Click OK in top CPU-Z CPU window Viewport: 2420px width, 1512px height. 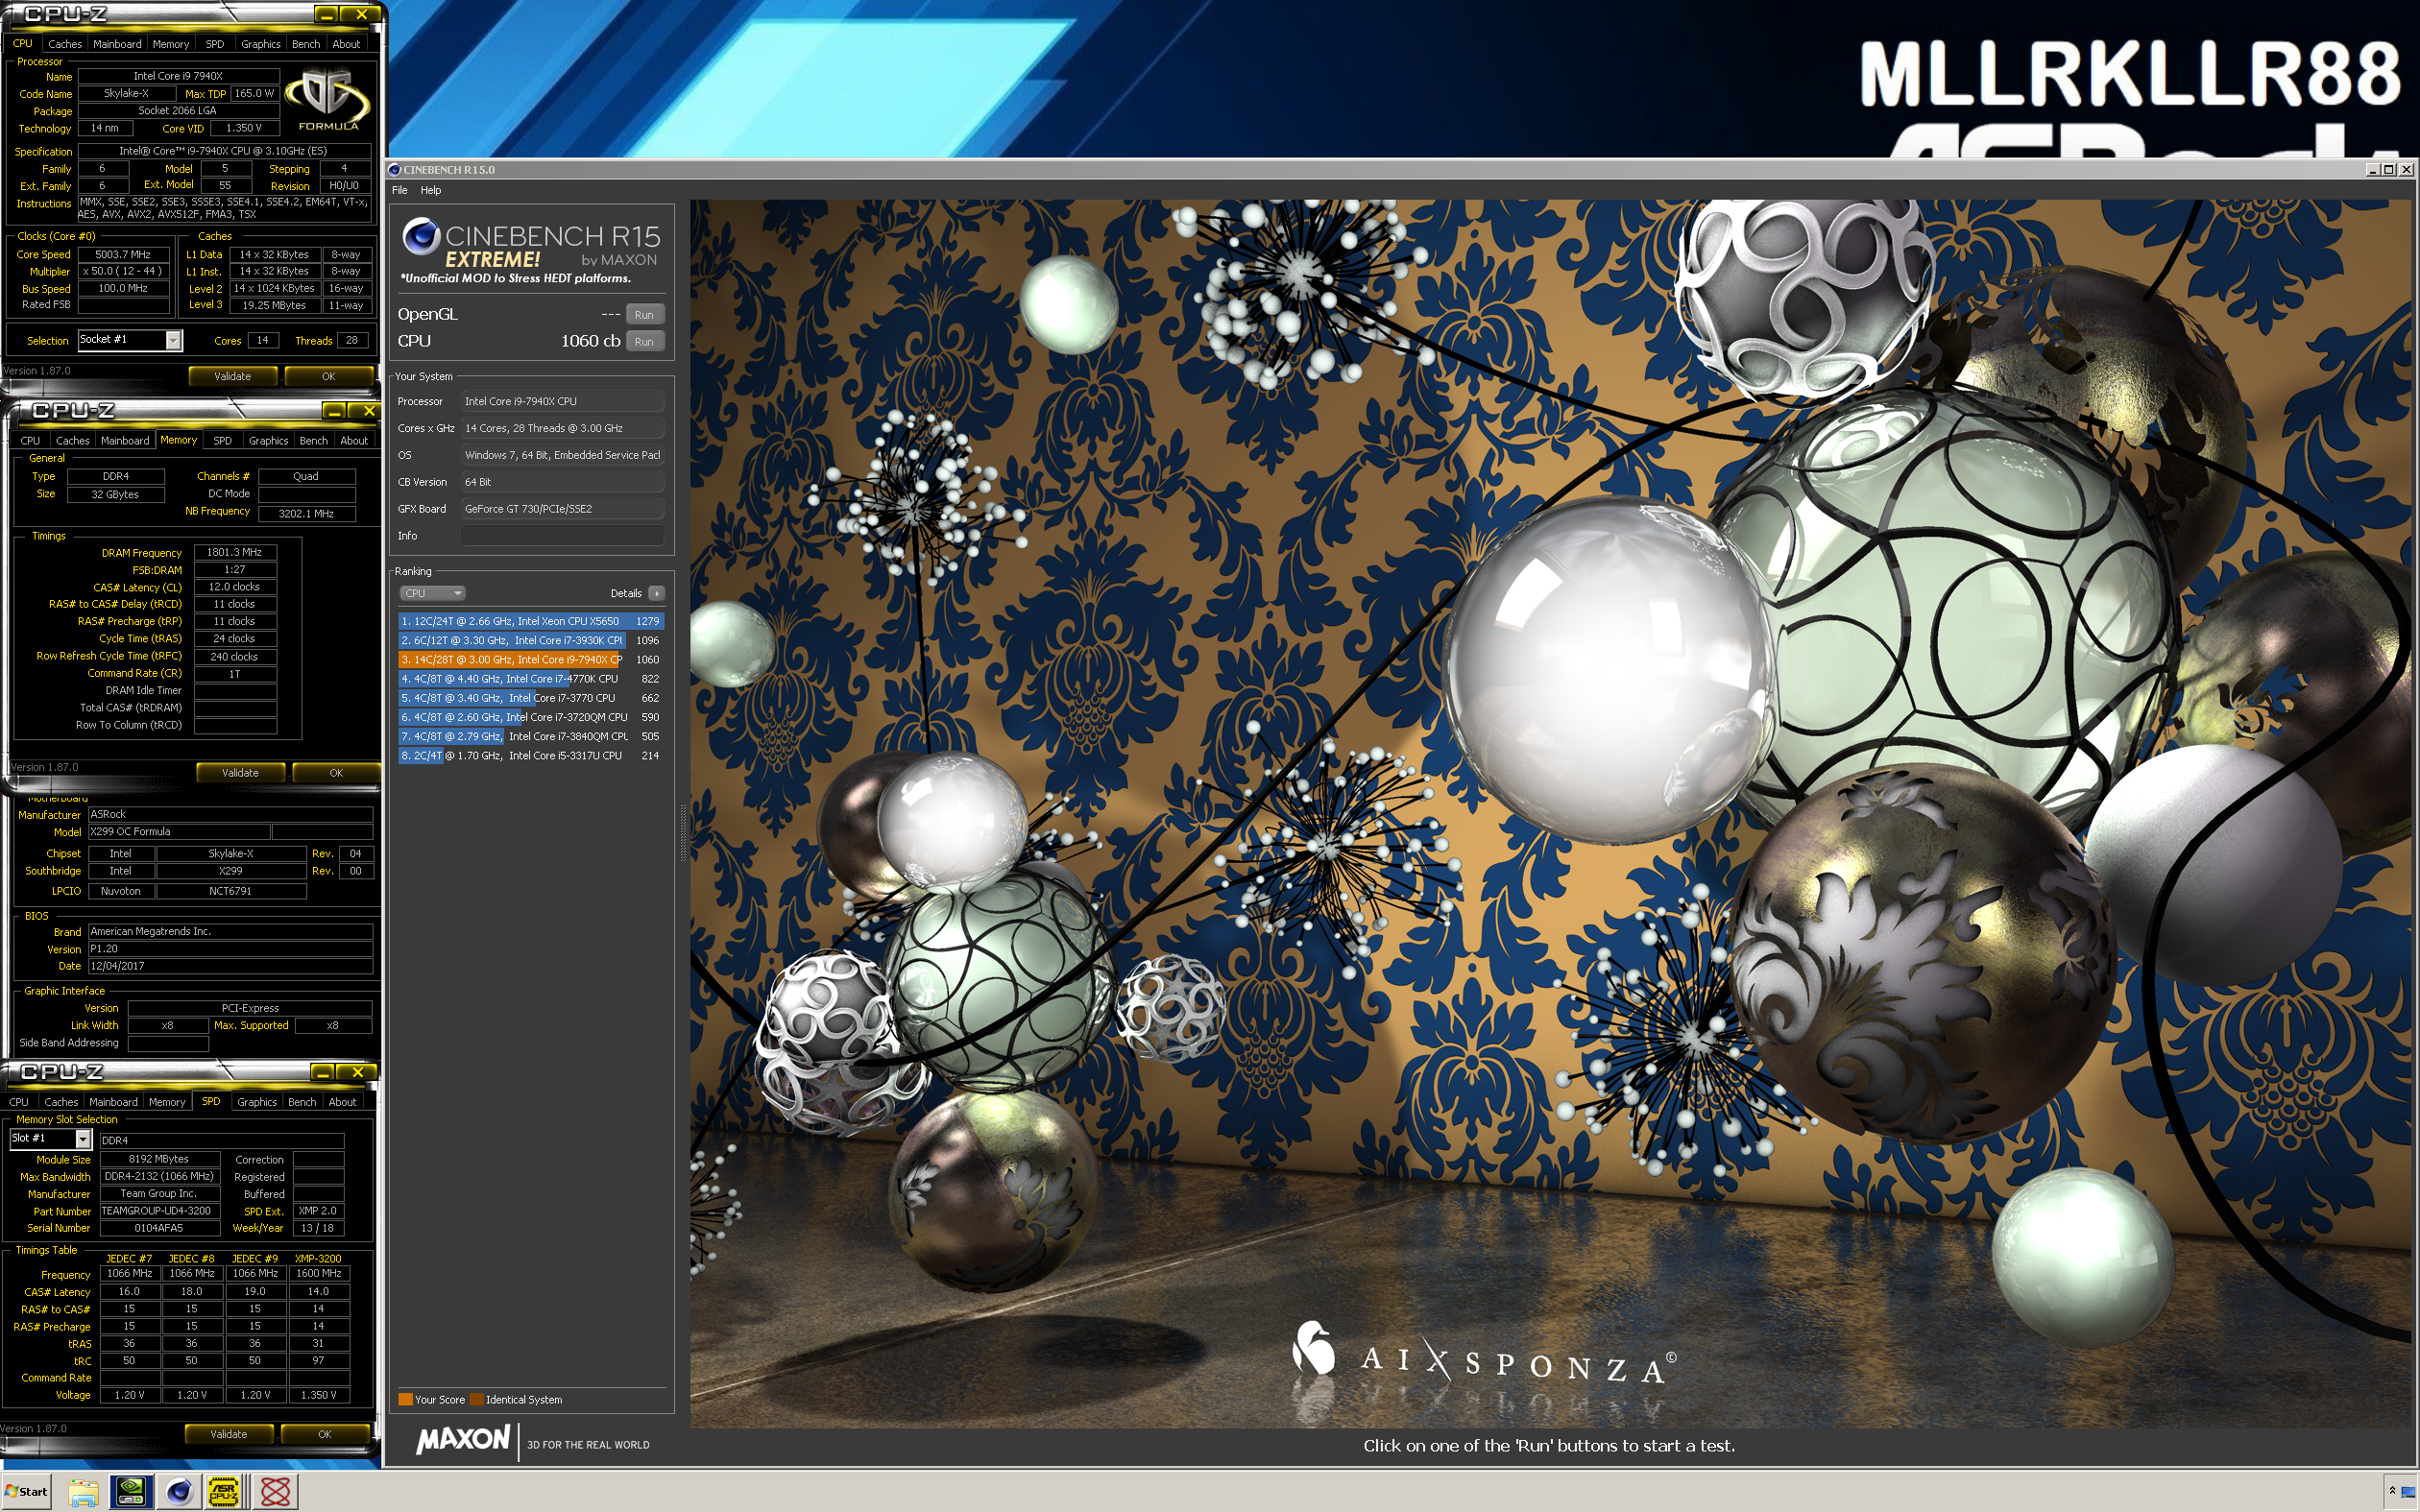pos(328,377)
